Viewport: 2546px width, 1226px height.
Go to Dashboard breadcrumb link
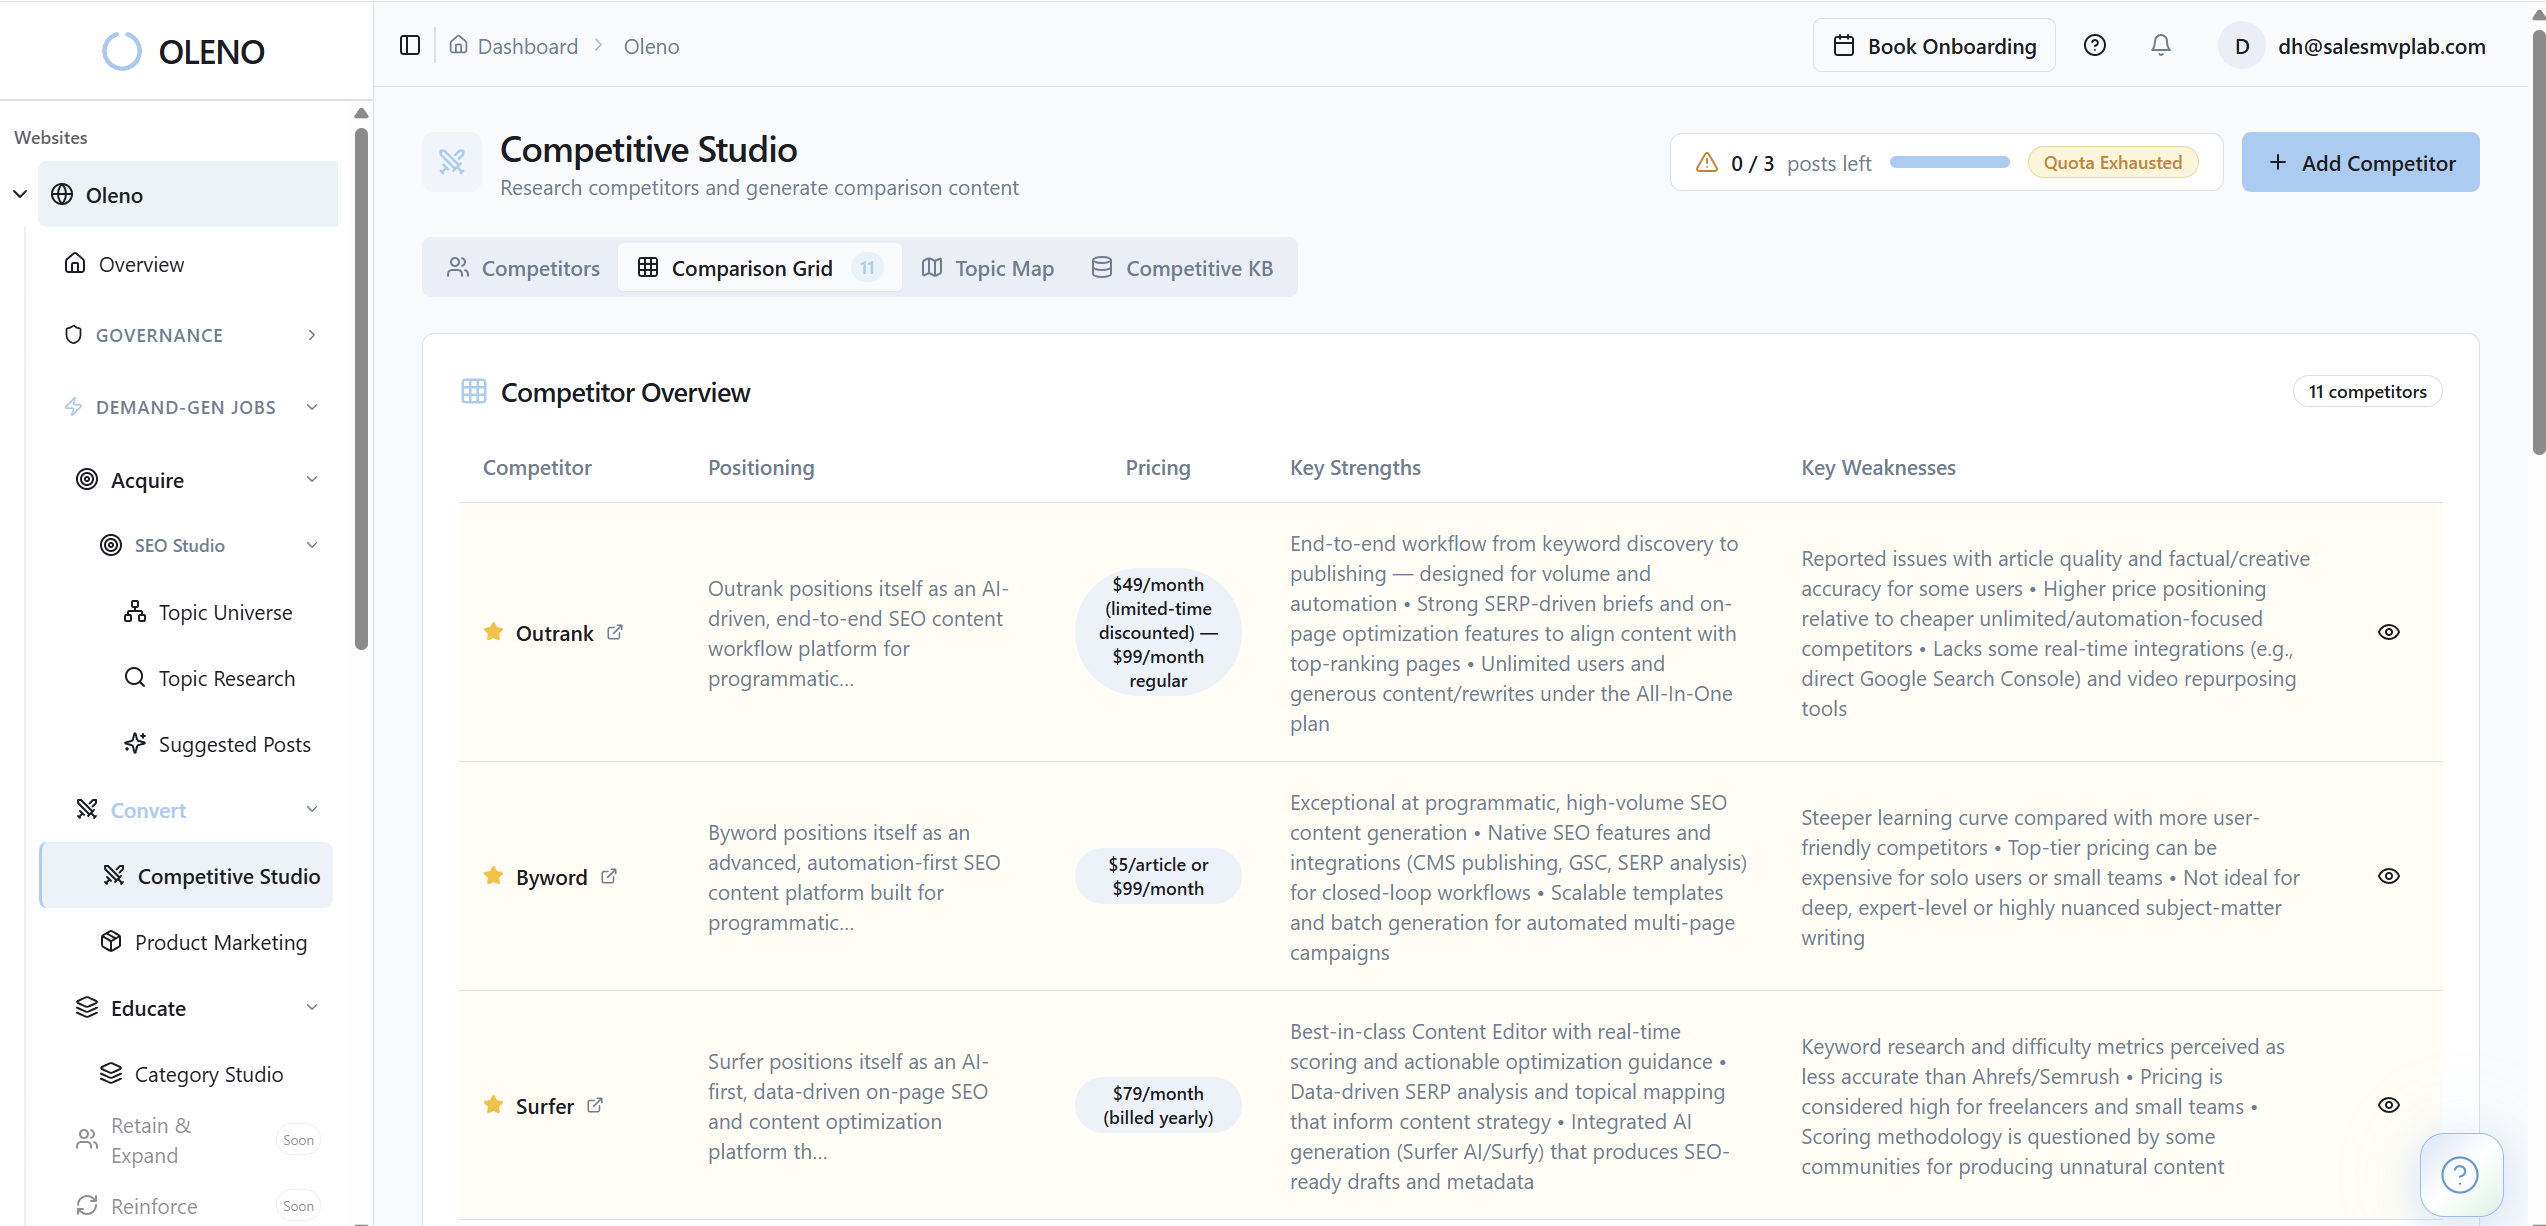click(527, 46)
